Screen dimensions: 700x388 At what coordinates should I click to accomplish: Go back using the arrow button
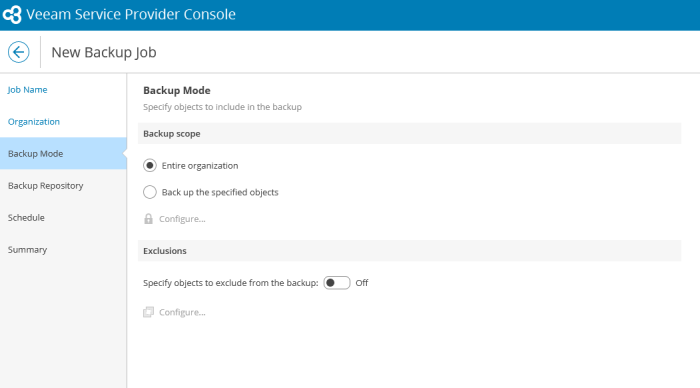pyautogui.click(x=18, y=52)
